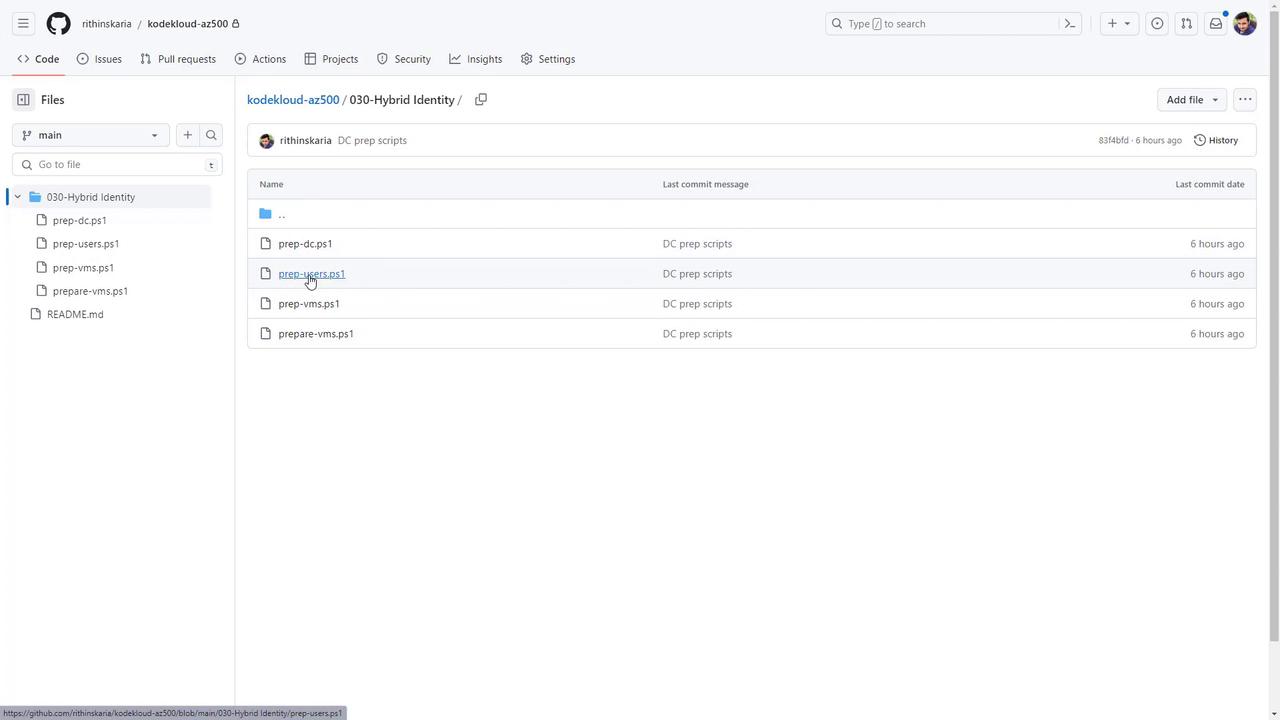Copy the folder path to clipboard
Viewport: 1280px width, 720px height.
point(481,100)
